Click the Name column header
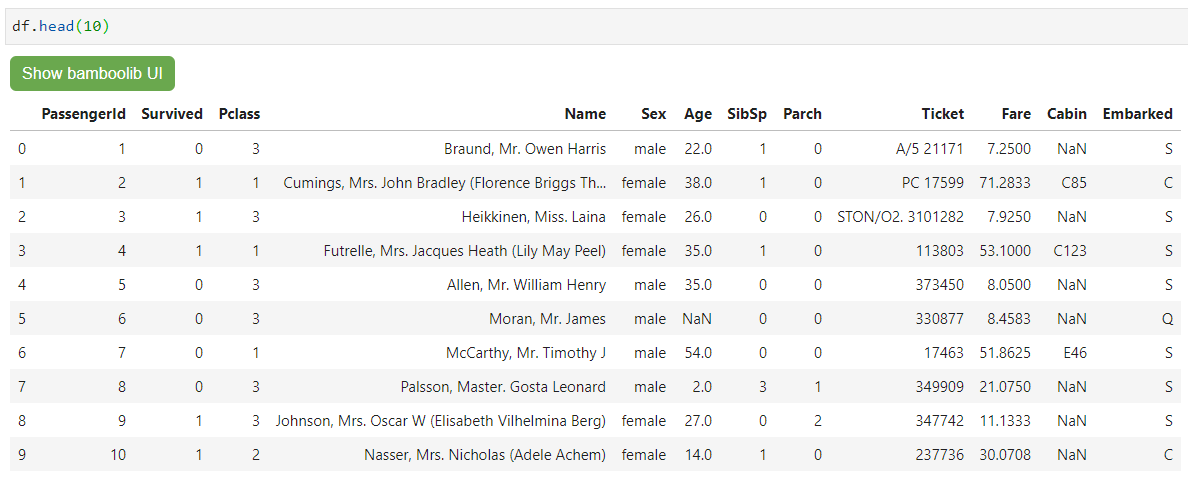The height and width of the screenshot is (485, 1188). (x=585, y=114)
